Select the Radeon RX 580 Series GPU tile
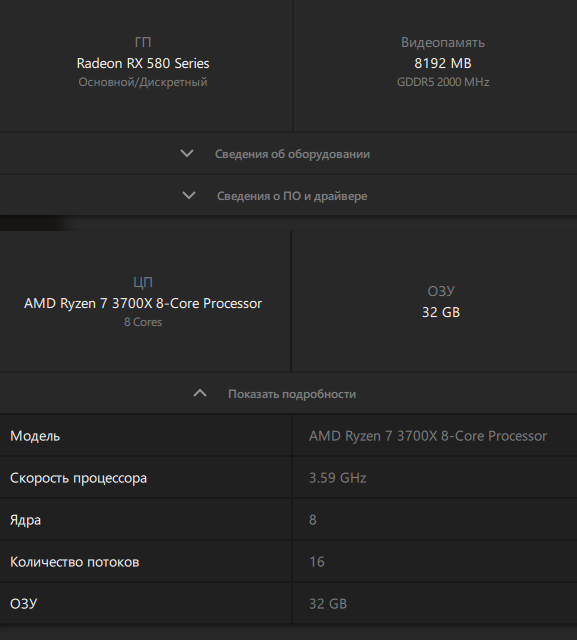This screenshot has width=577, height=640. click(x=146, y=65)
